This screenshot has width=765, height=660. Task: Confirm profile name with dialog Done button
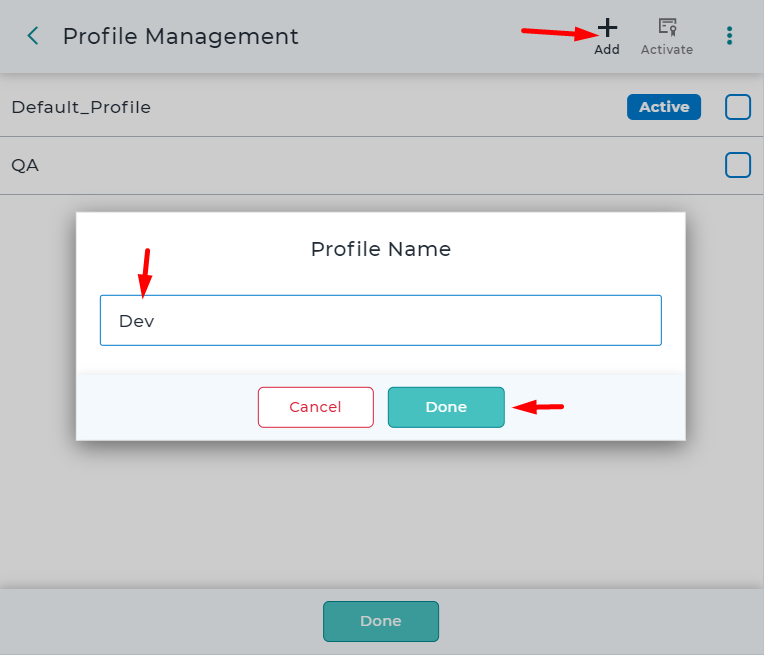pyautogui.click(x=446, y=407)
